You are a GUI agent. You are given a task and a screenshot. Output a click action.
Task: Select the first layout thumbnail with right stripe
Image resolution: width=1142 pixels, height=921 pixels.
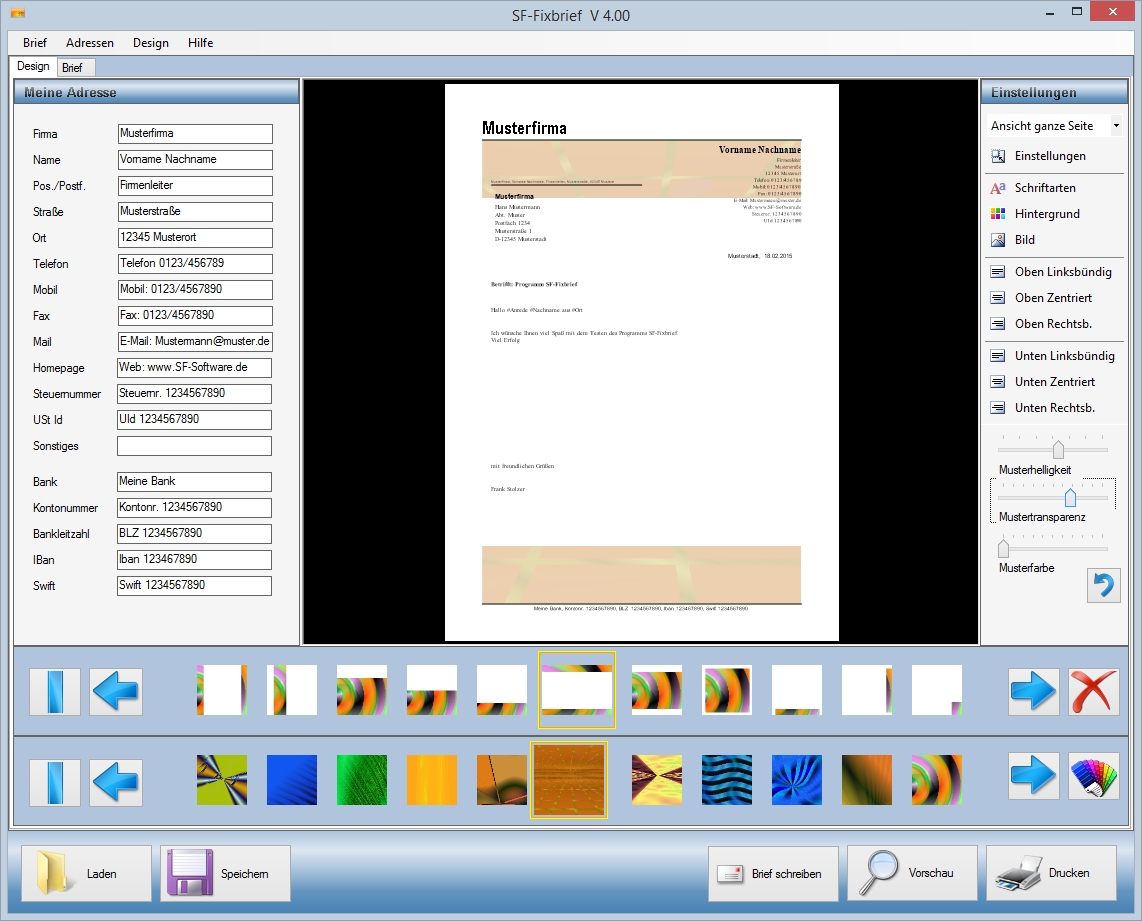[x=222, y=689]
